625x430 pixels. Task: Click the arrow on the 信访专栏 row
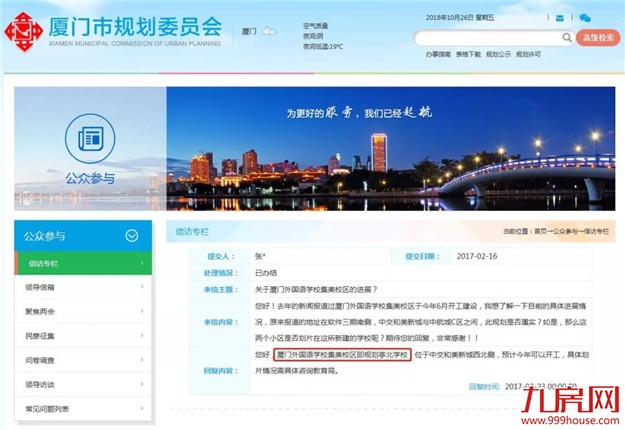click(142, 263)
